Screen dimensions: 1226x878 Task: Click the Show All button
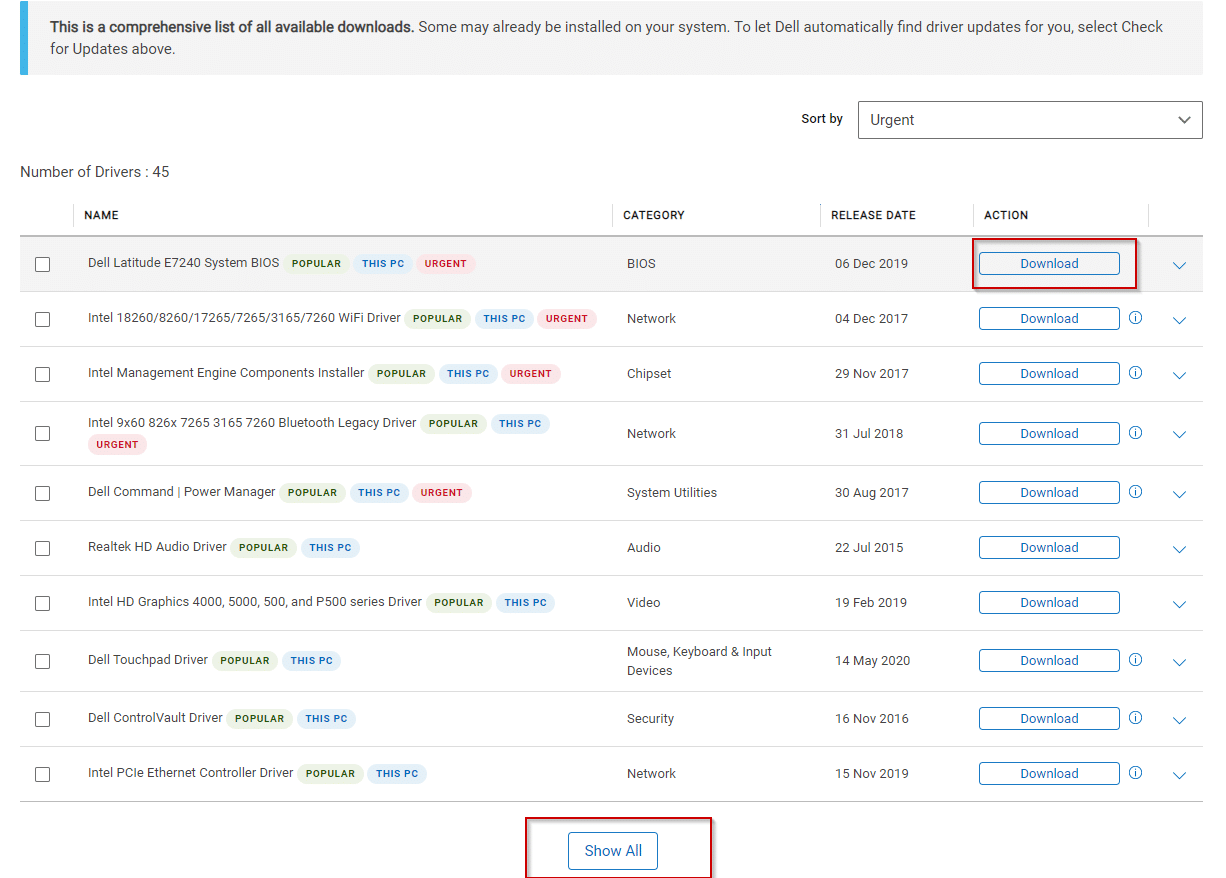point(613,850)
